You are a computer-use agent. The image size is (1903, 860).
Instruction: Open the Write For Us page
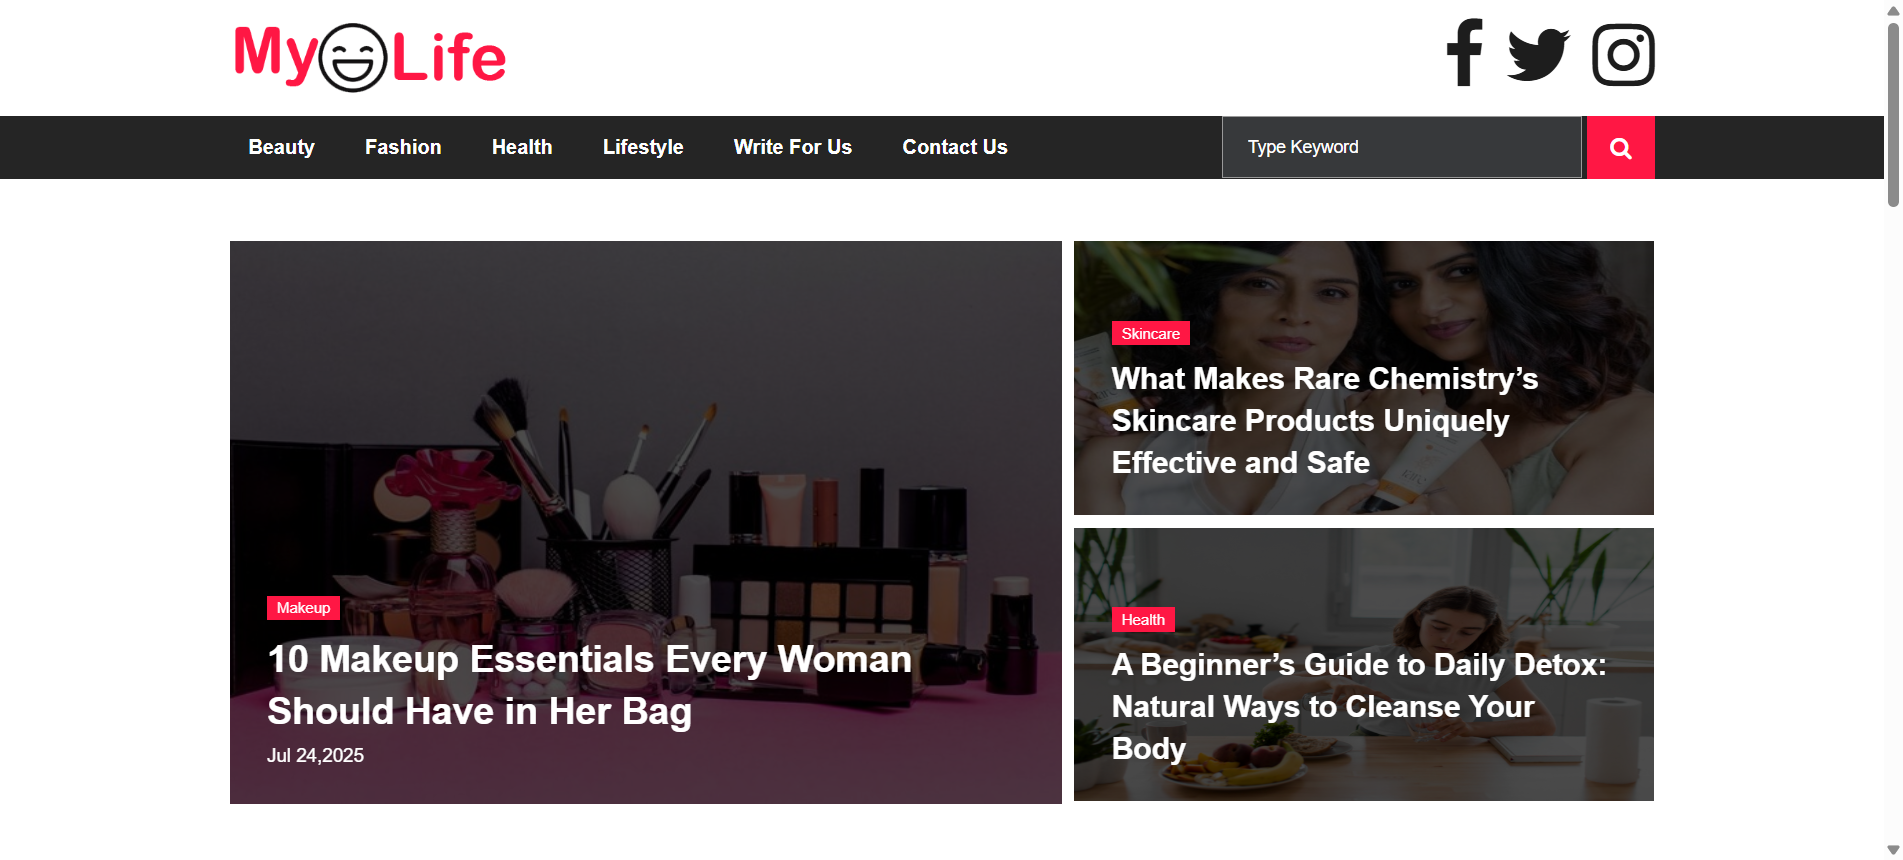(x=792, y=147)
